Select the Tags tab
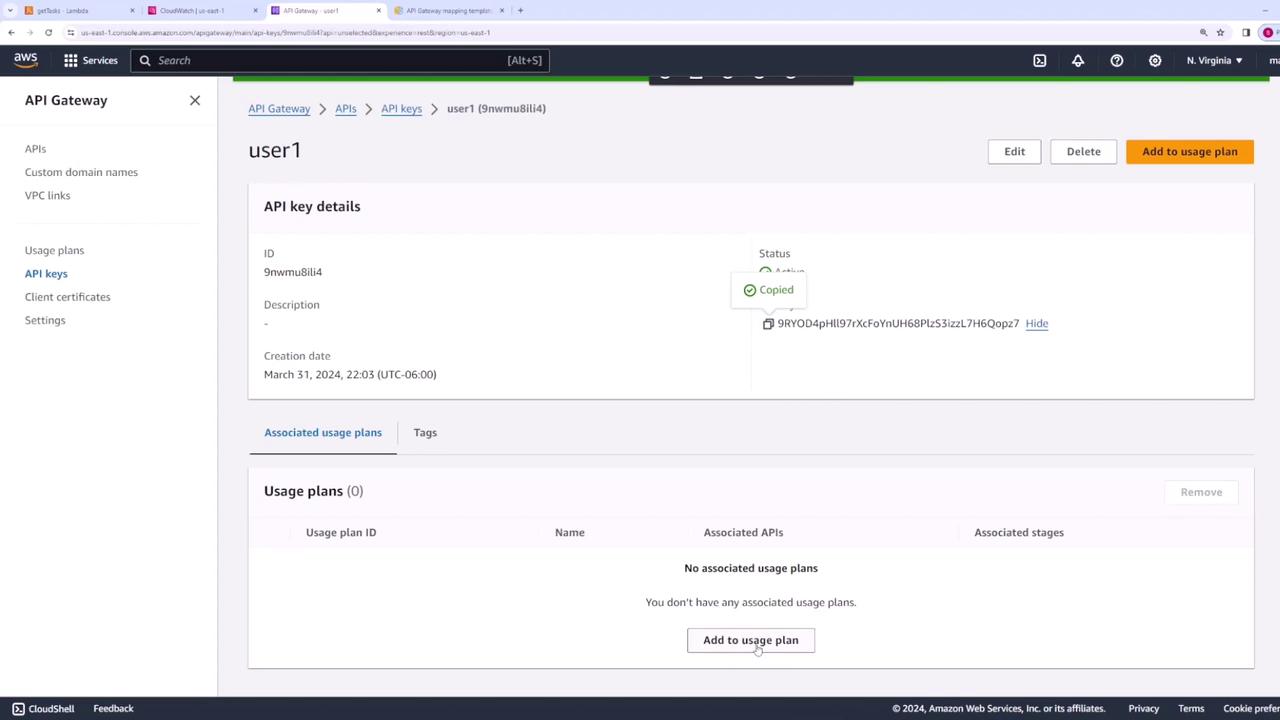The image size is (1280, 720). [425, 433]
